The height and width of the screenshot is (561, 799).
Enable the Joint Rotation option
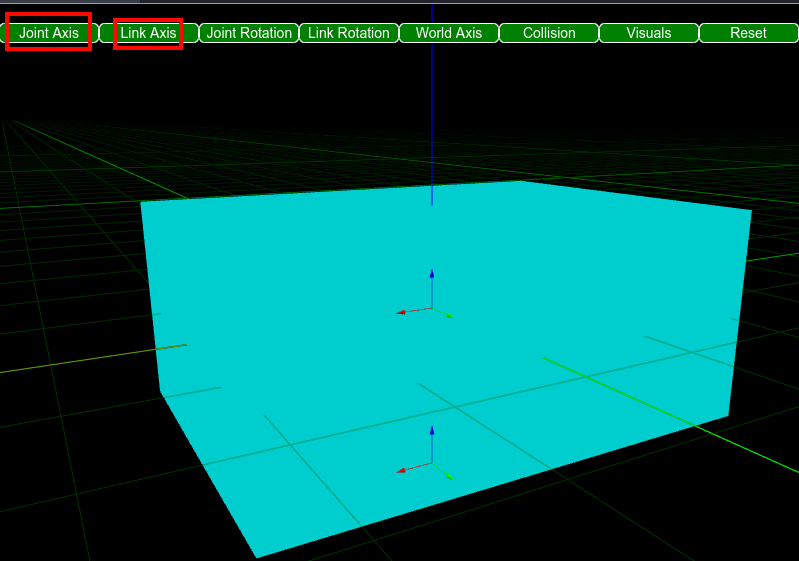[x=249, y=33]
